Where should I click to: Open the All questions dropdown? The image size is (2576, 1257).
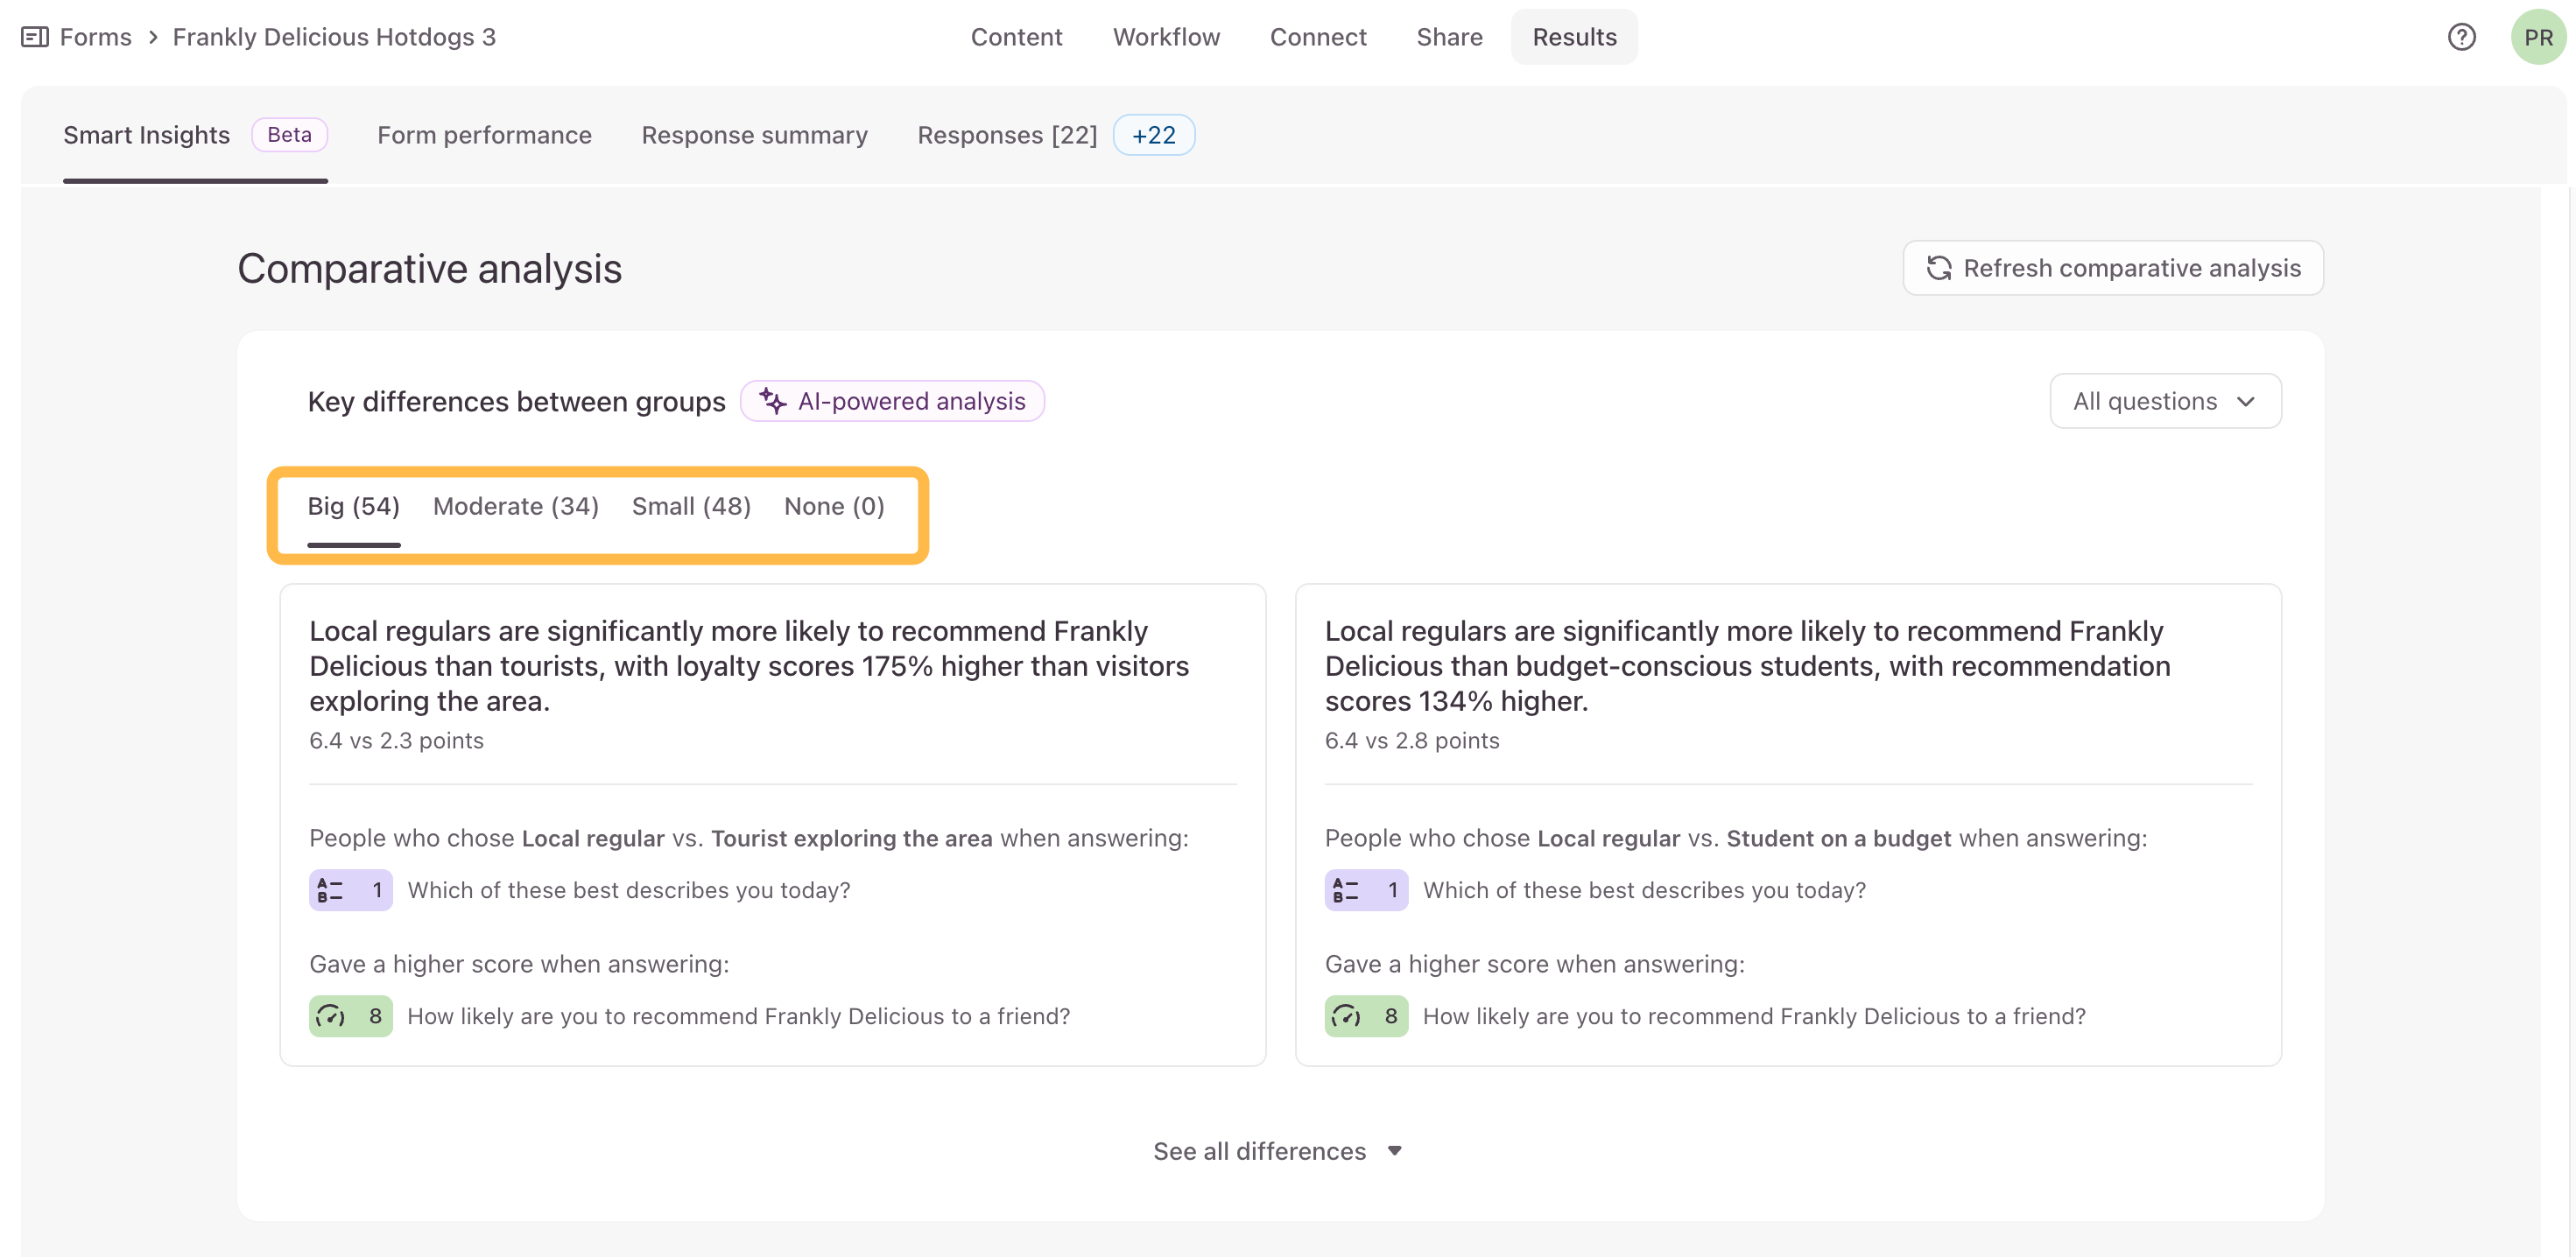2165,401
